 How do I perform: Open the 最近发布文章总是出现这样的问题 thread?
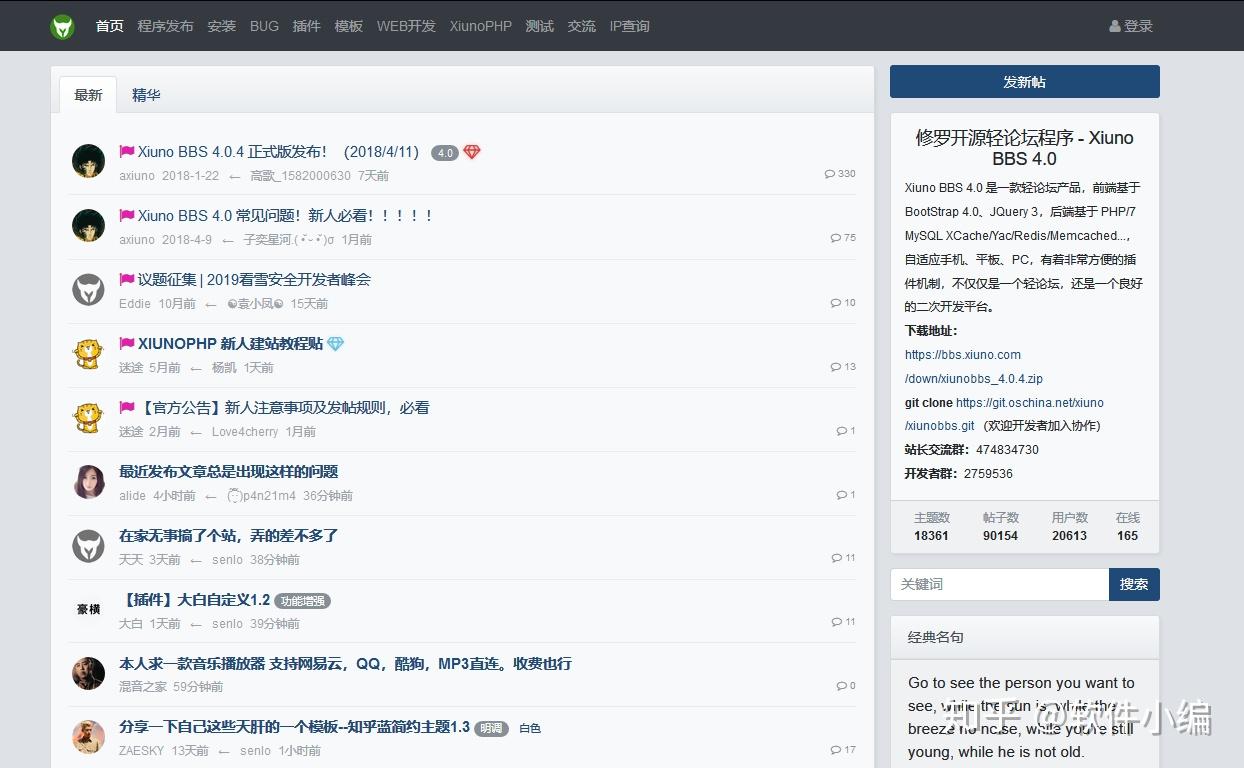tap(229, 472)
